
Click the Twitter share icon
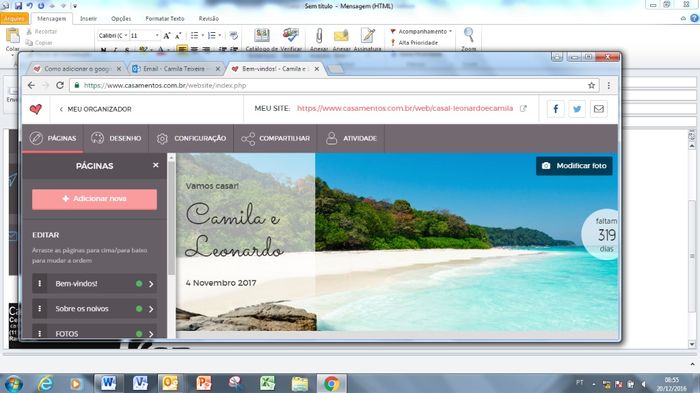pos(577,109)
